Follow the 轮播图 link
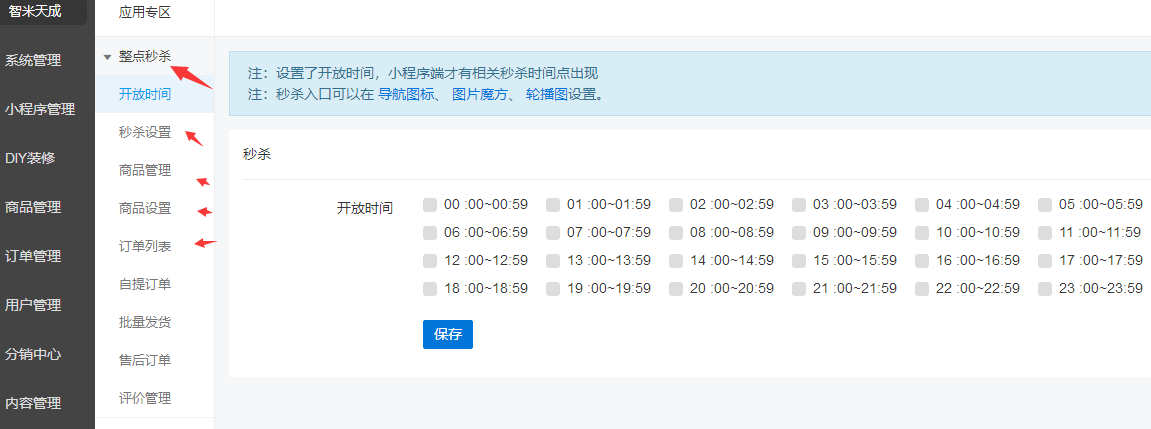The width and height of the screenshot is (1151, 429). coord(545,95)
